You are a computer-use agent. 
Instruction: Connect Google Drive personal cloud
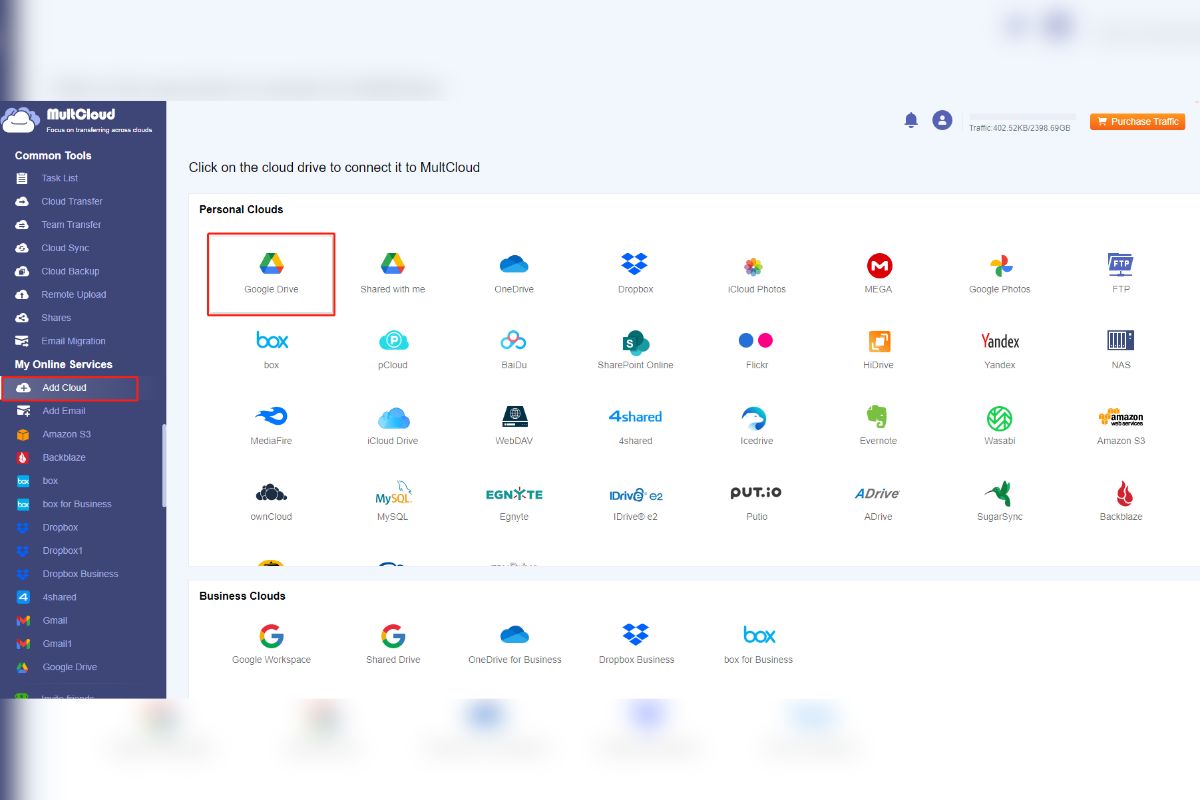coord(271,274)
